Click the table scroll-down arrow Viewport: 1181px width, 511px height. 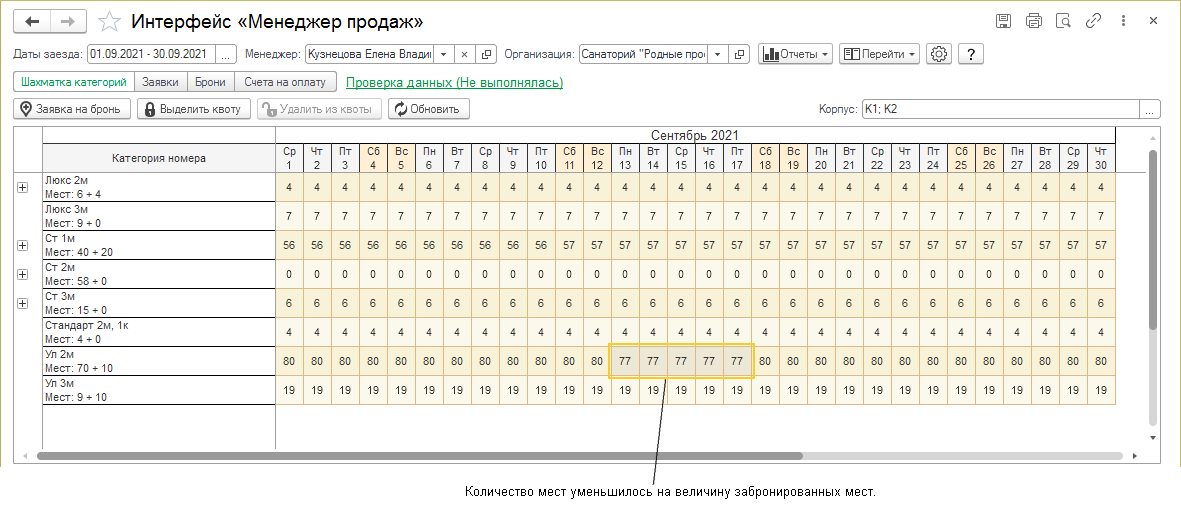[x=1152, y=437]
